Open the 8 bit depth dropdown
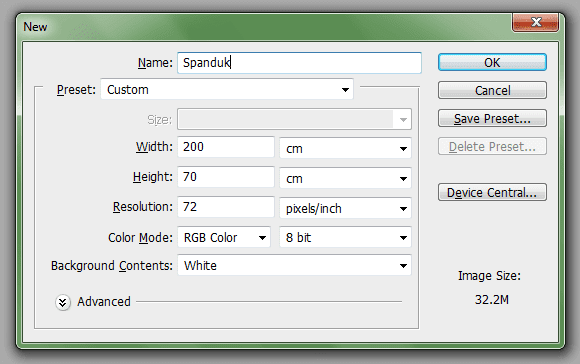 click(x=345, y=237)
